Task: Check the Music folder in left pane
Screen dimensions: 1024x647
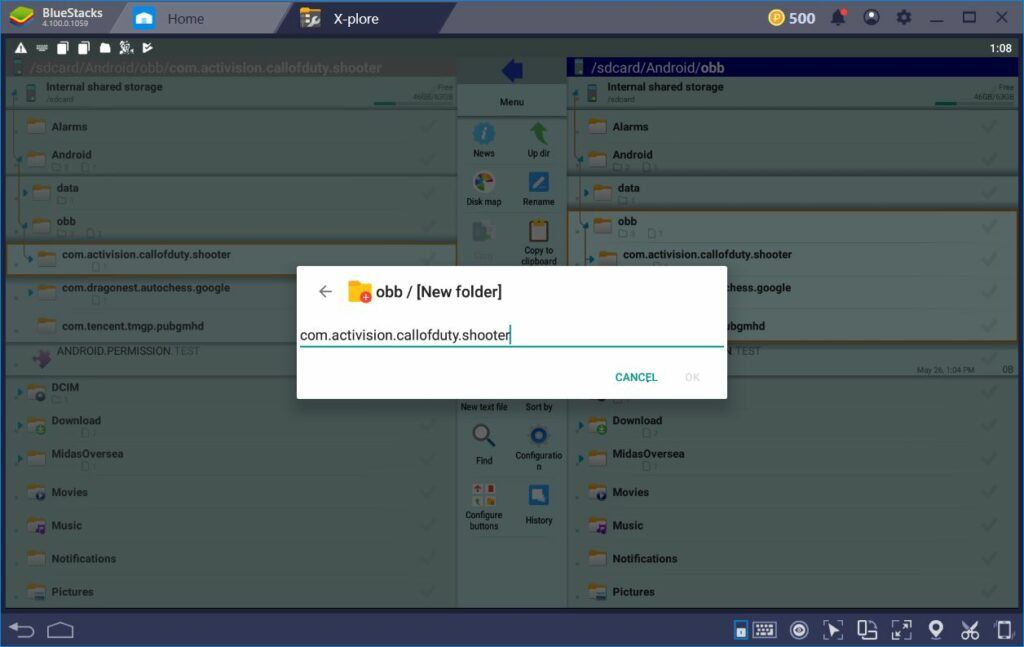Action: tap(428, 526)
